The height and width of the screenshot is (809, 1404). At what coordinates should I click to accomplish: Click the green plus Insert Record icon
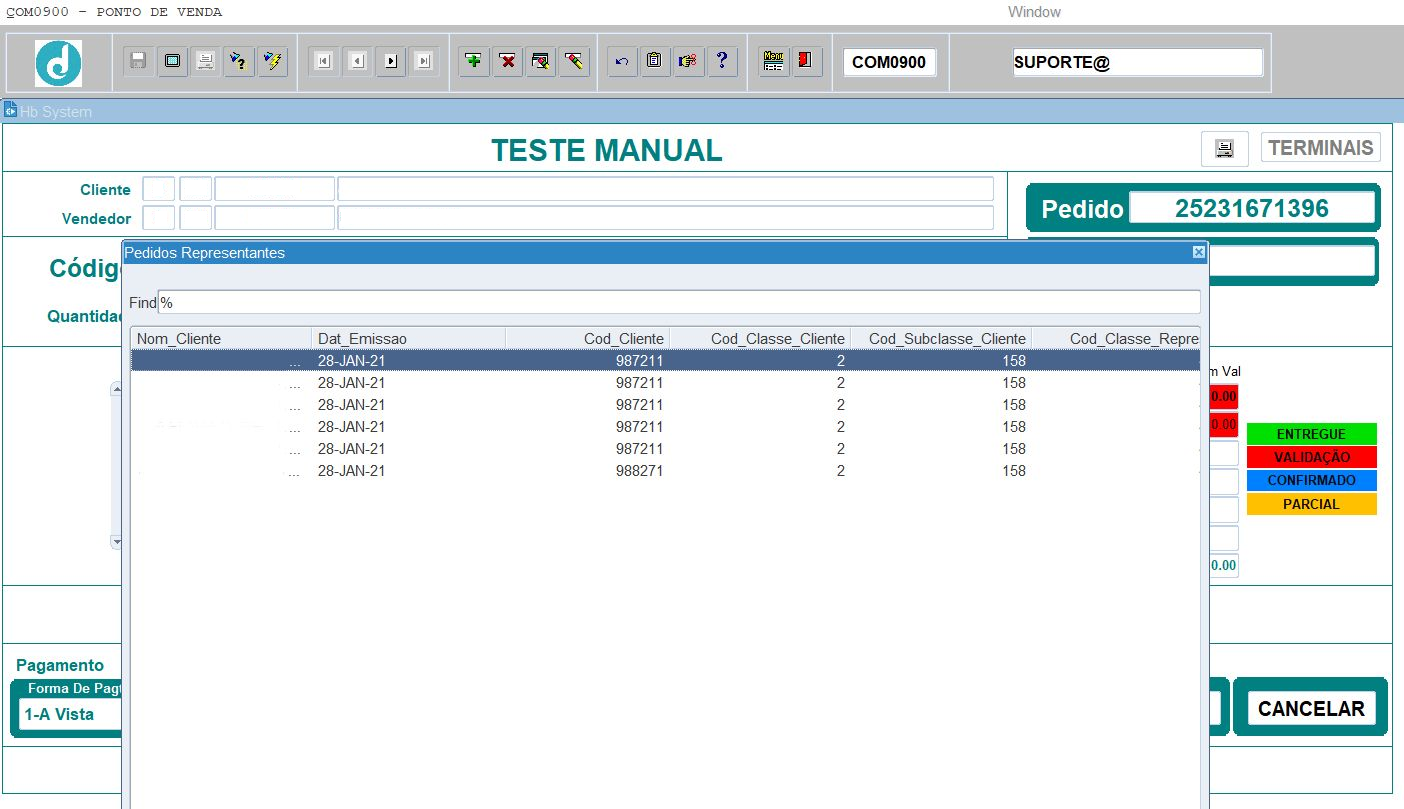(x=474, y=61)
